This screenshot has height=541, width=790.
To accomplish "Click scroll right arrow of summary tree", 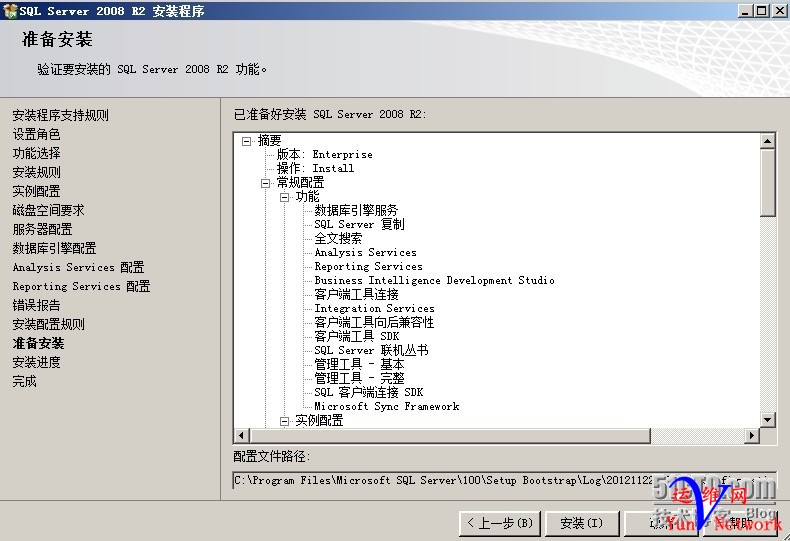I will (x=752, y=436).
